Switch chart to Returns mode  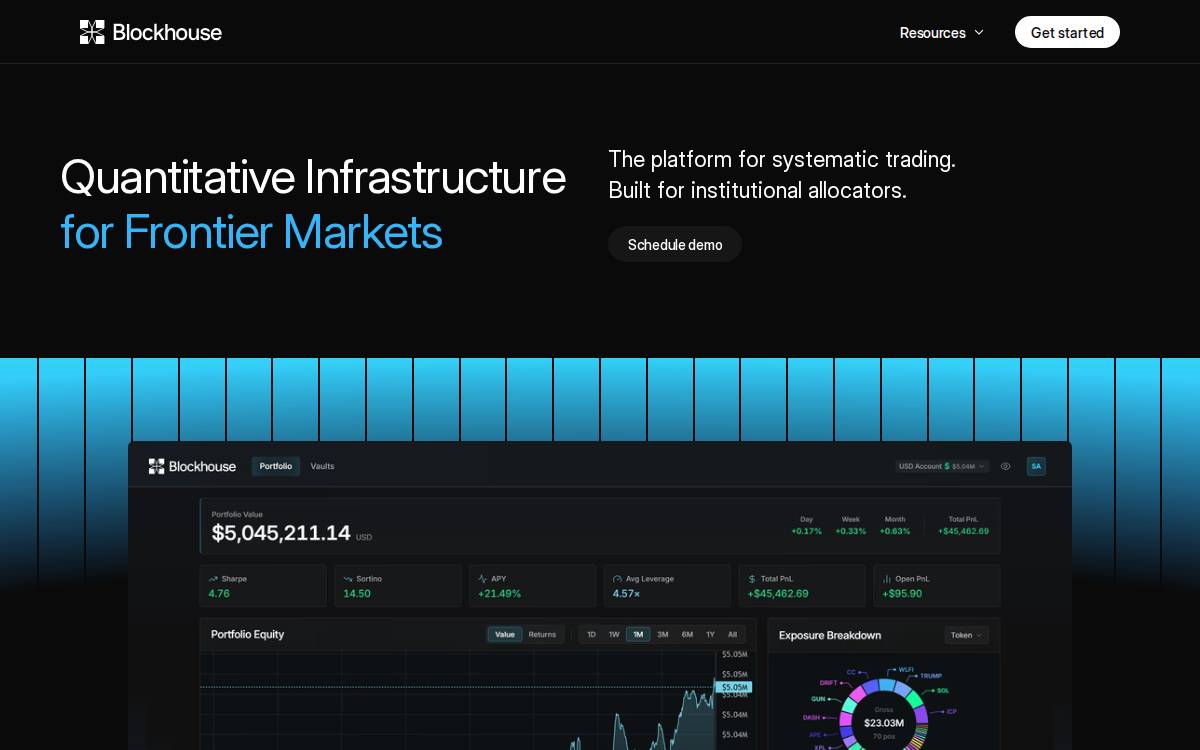point(542,634)
